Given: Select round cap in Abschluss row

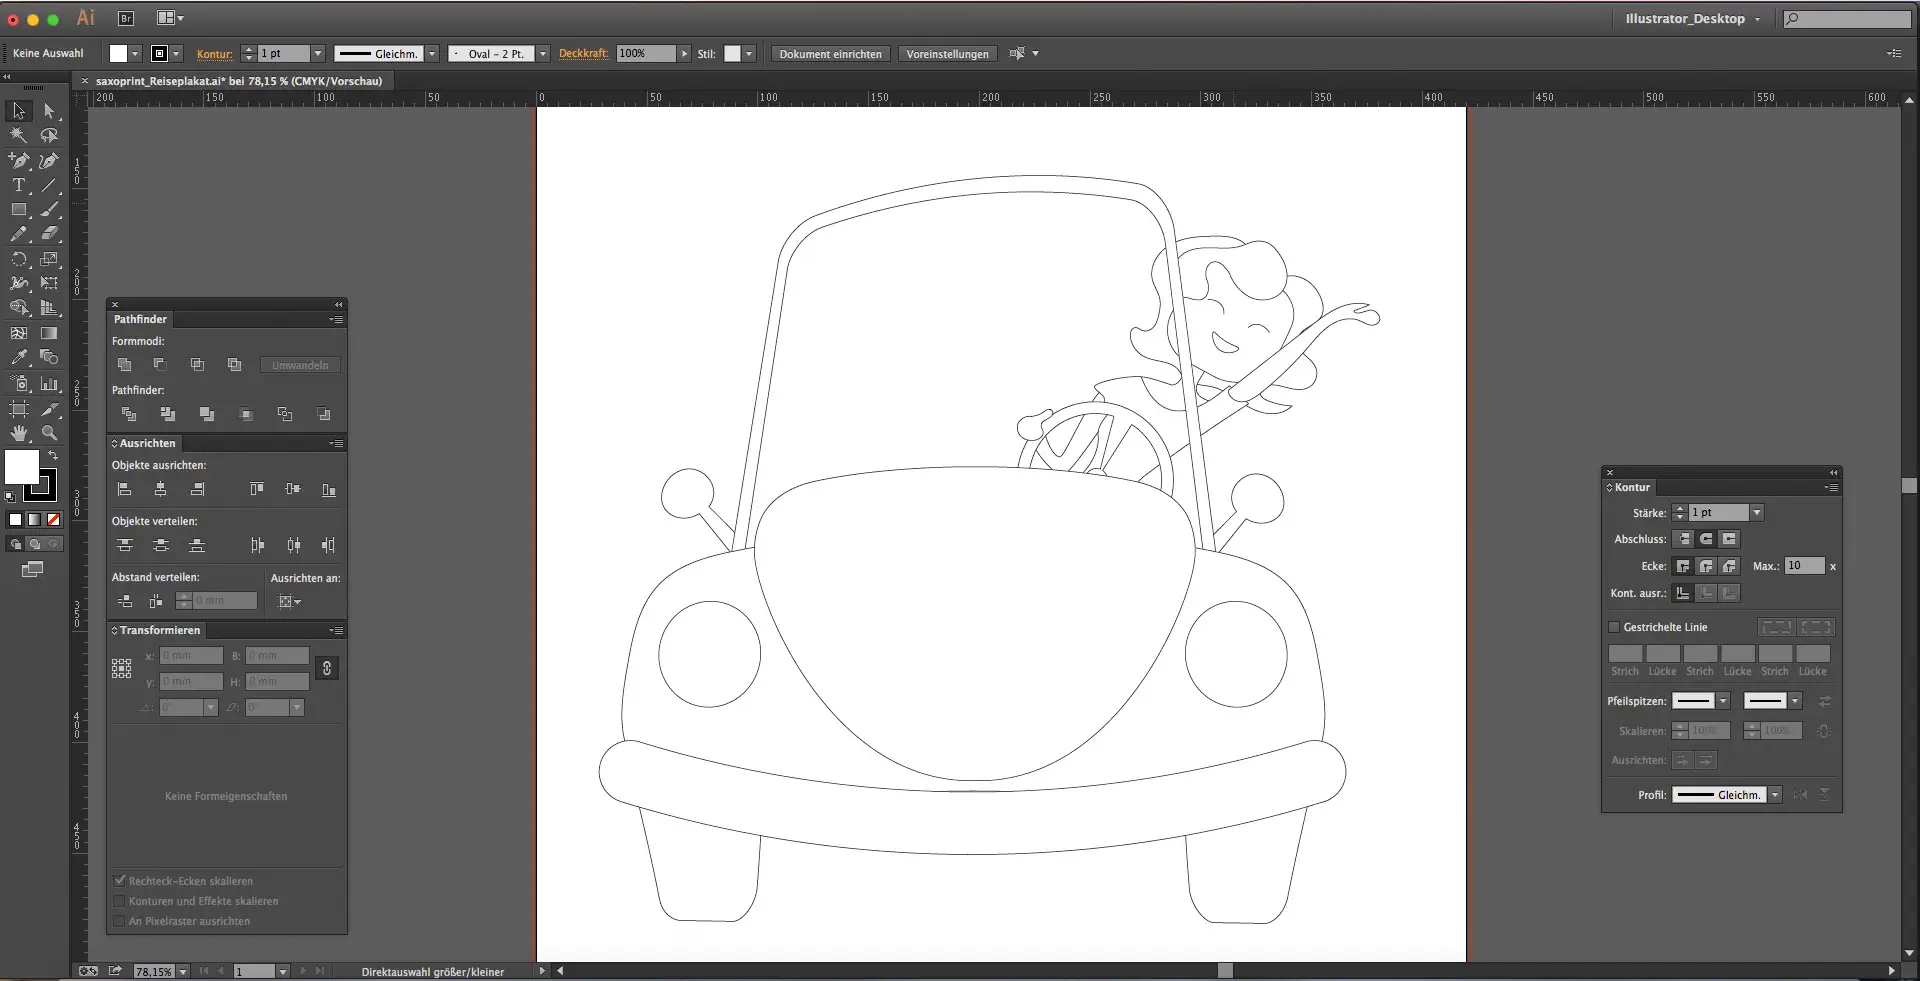Looking at the screenshot, I should coord(1706,539).
